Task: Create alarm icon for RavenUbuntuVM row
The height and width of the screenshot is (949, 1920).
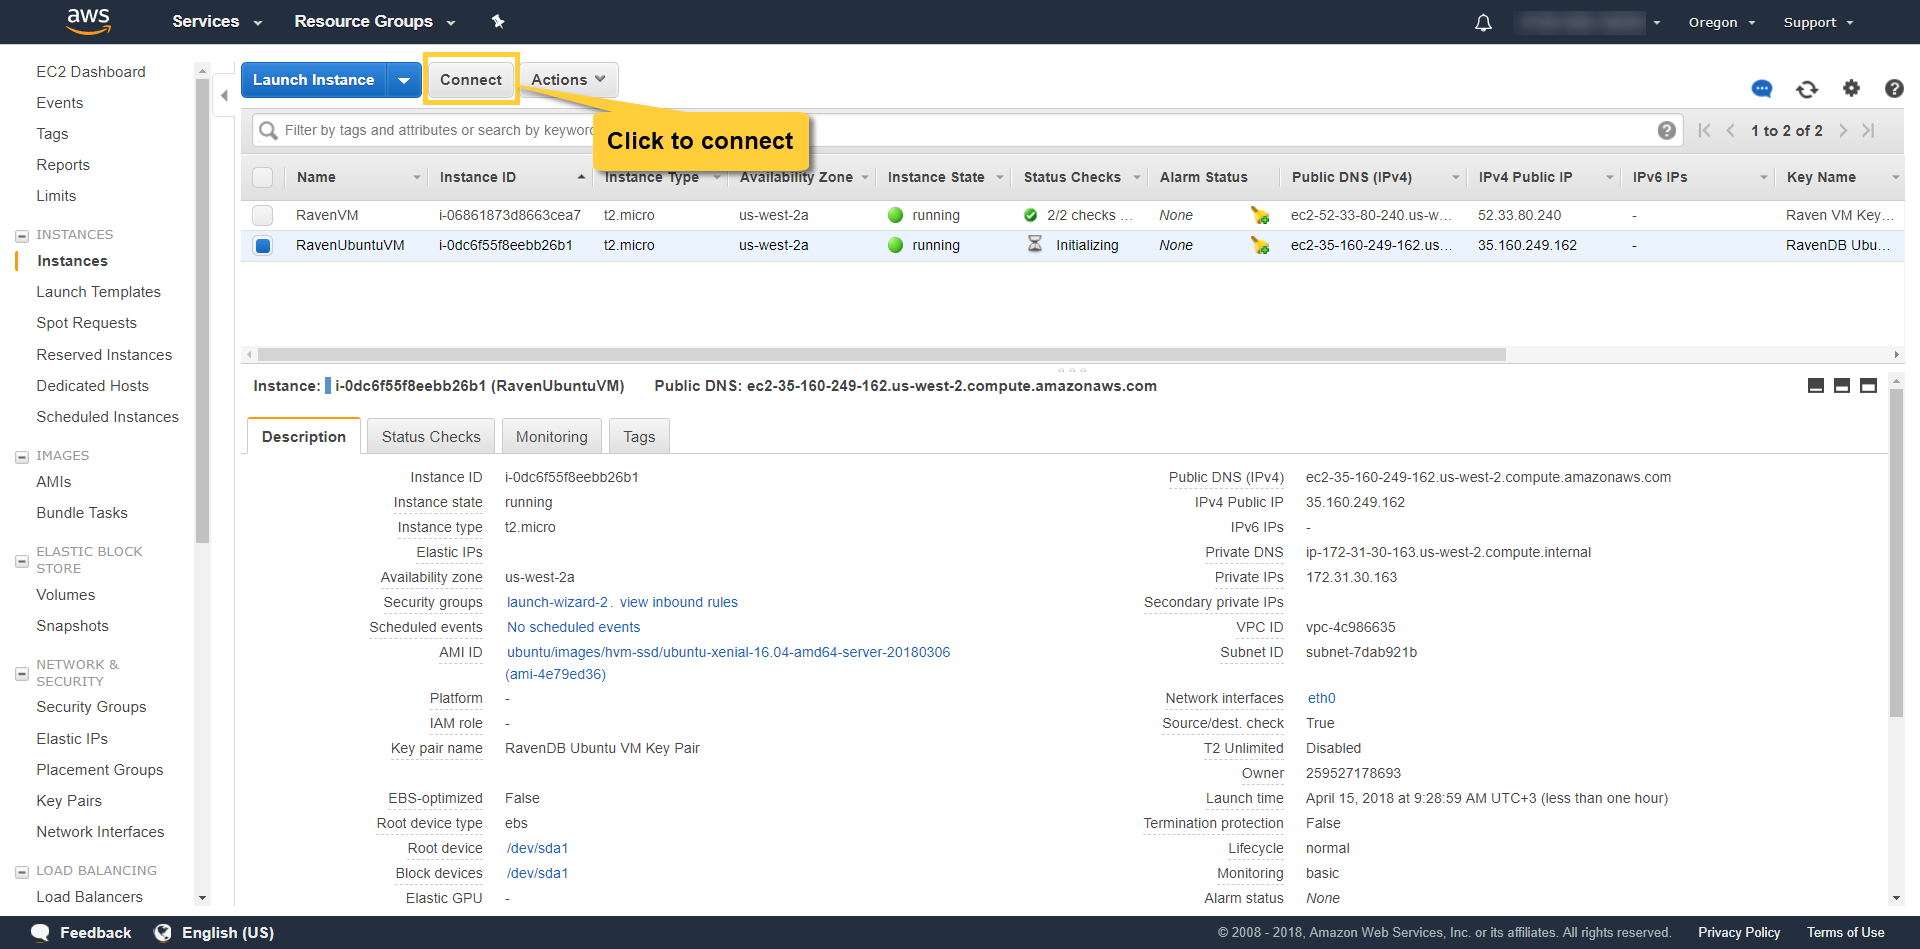Action: [x=1260, y=245]
